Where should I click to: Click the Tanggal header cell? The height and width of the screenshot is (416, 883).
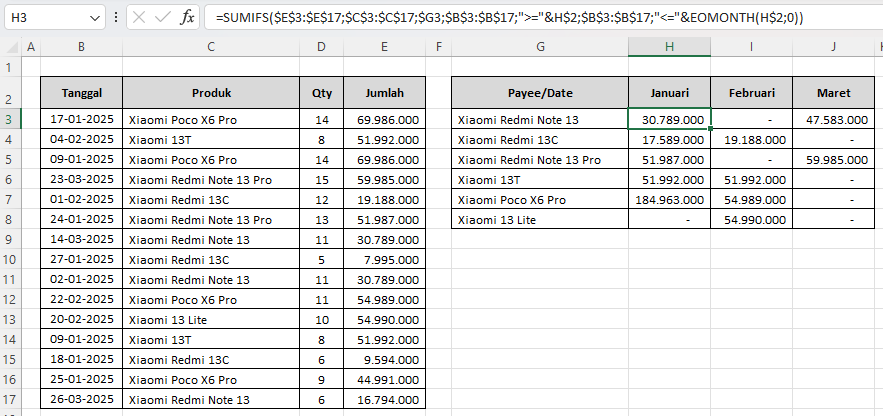point(82,93)
